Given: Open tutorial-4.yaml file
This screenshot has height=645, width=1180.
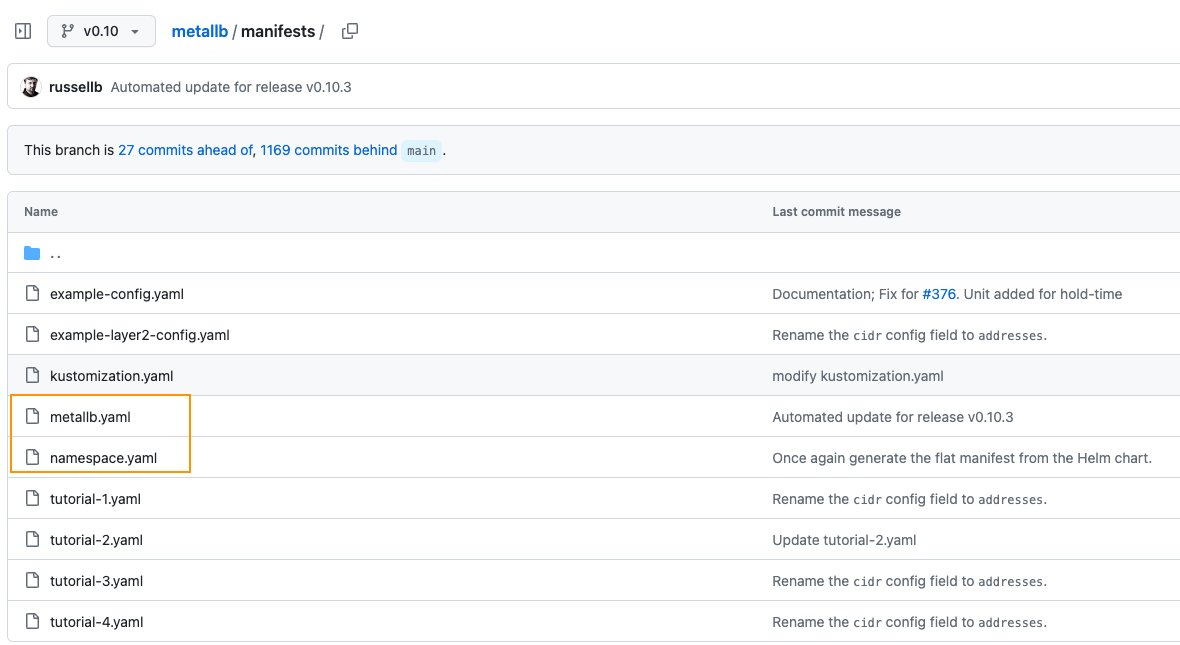Looking at the screenshot, I should click(x=96, y=622).
